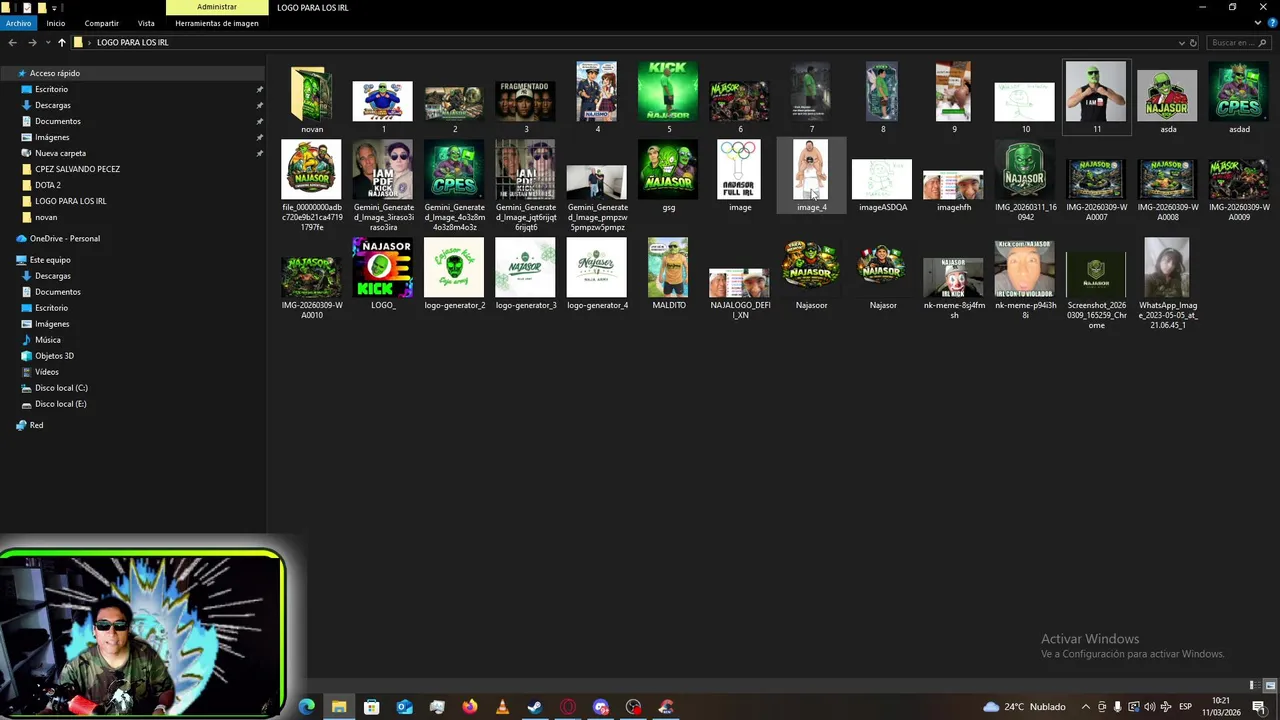The width and height of the screenshot is (1280, 720).
Task: Open Herramientas de imagen tab
Action: (217, 23)
